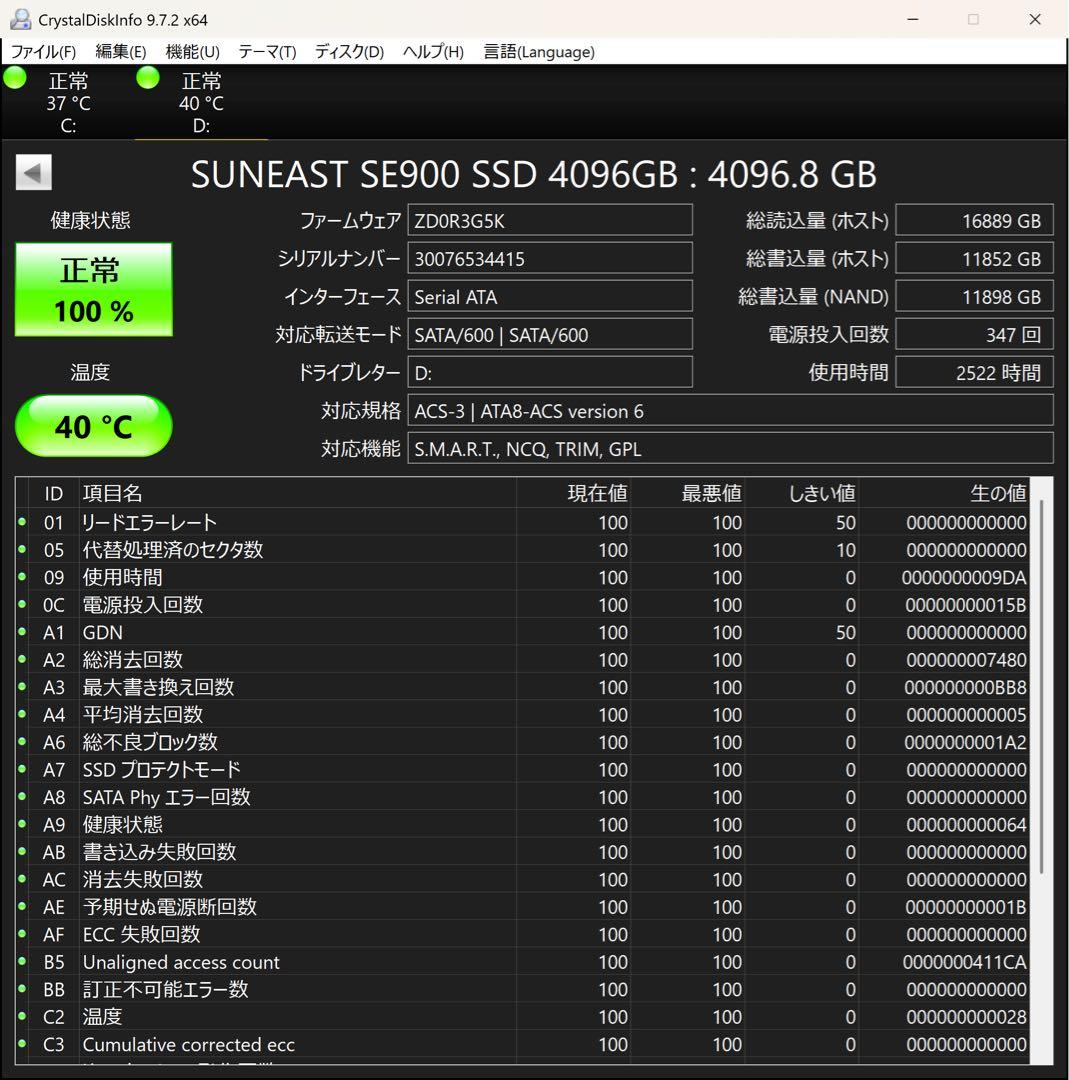
Task: Minimize the CrystalDiskInfo window
Action: pos(913,19)
